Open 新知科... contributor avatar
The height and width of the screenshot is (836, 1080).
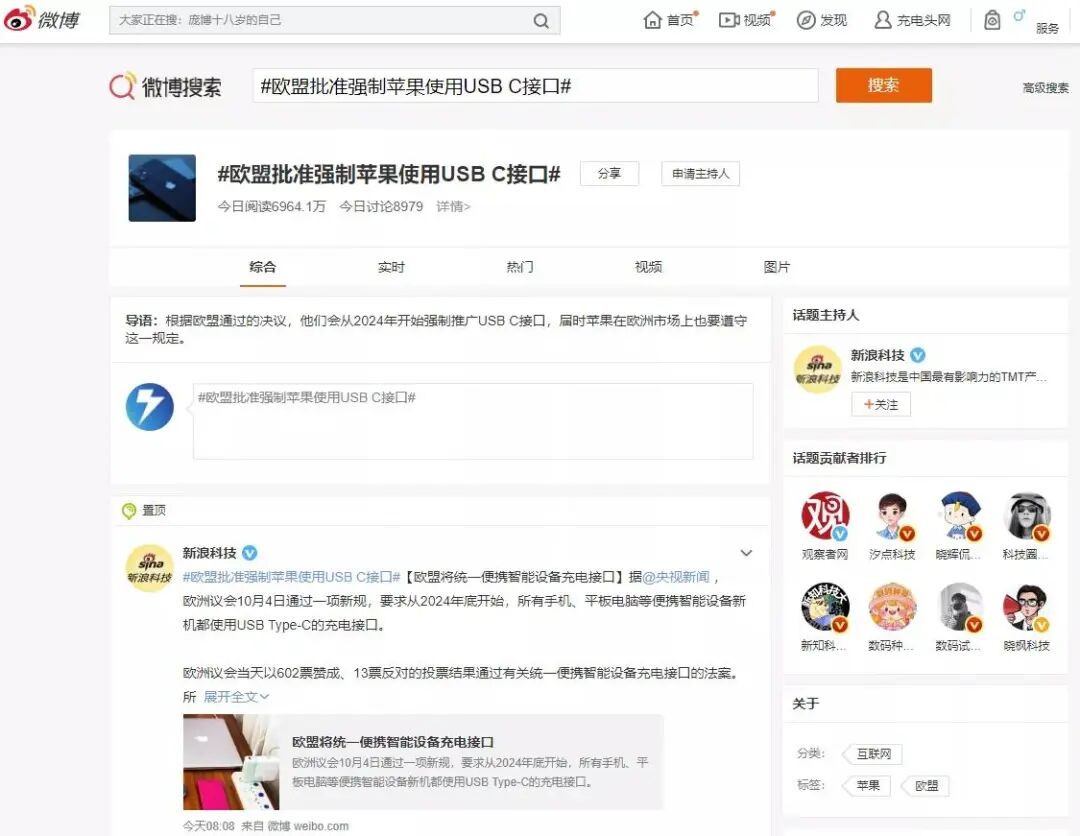[x=824, y=607]
